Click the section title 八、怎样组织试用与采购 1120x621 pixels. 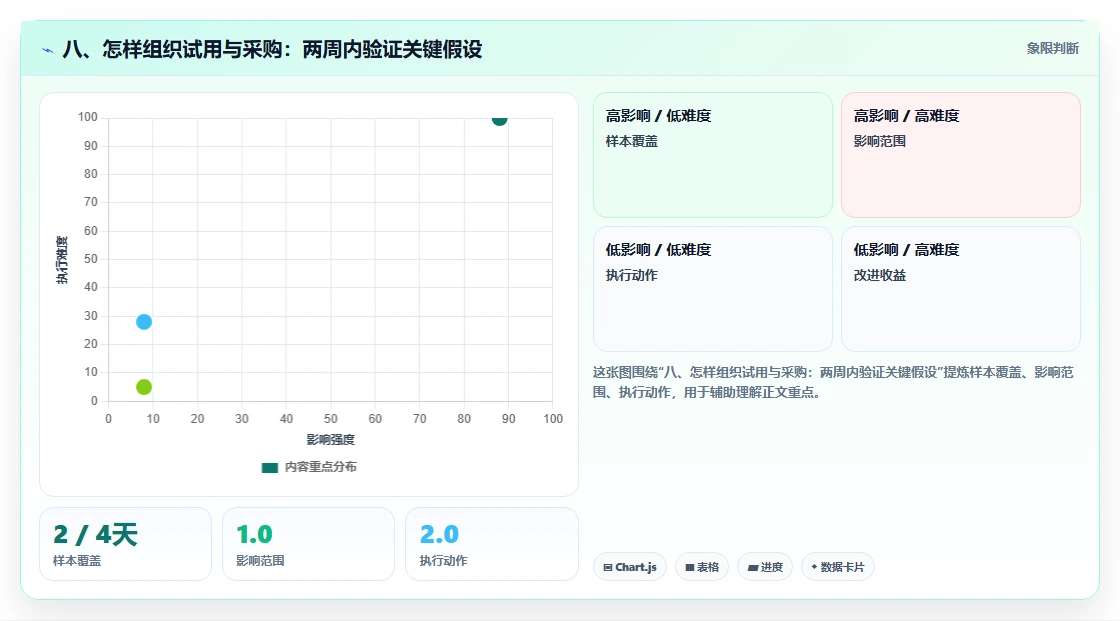pos(272,49)
